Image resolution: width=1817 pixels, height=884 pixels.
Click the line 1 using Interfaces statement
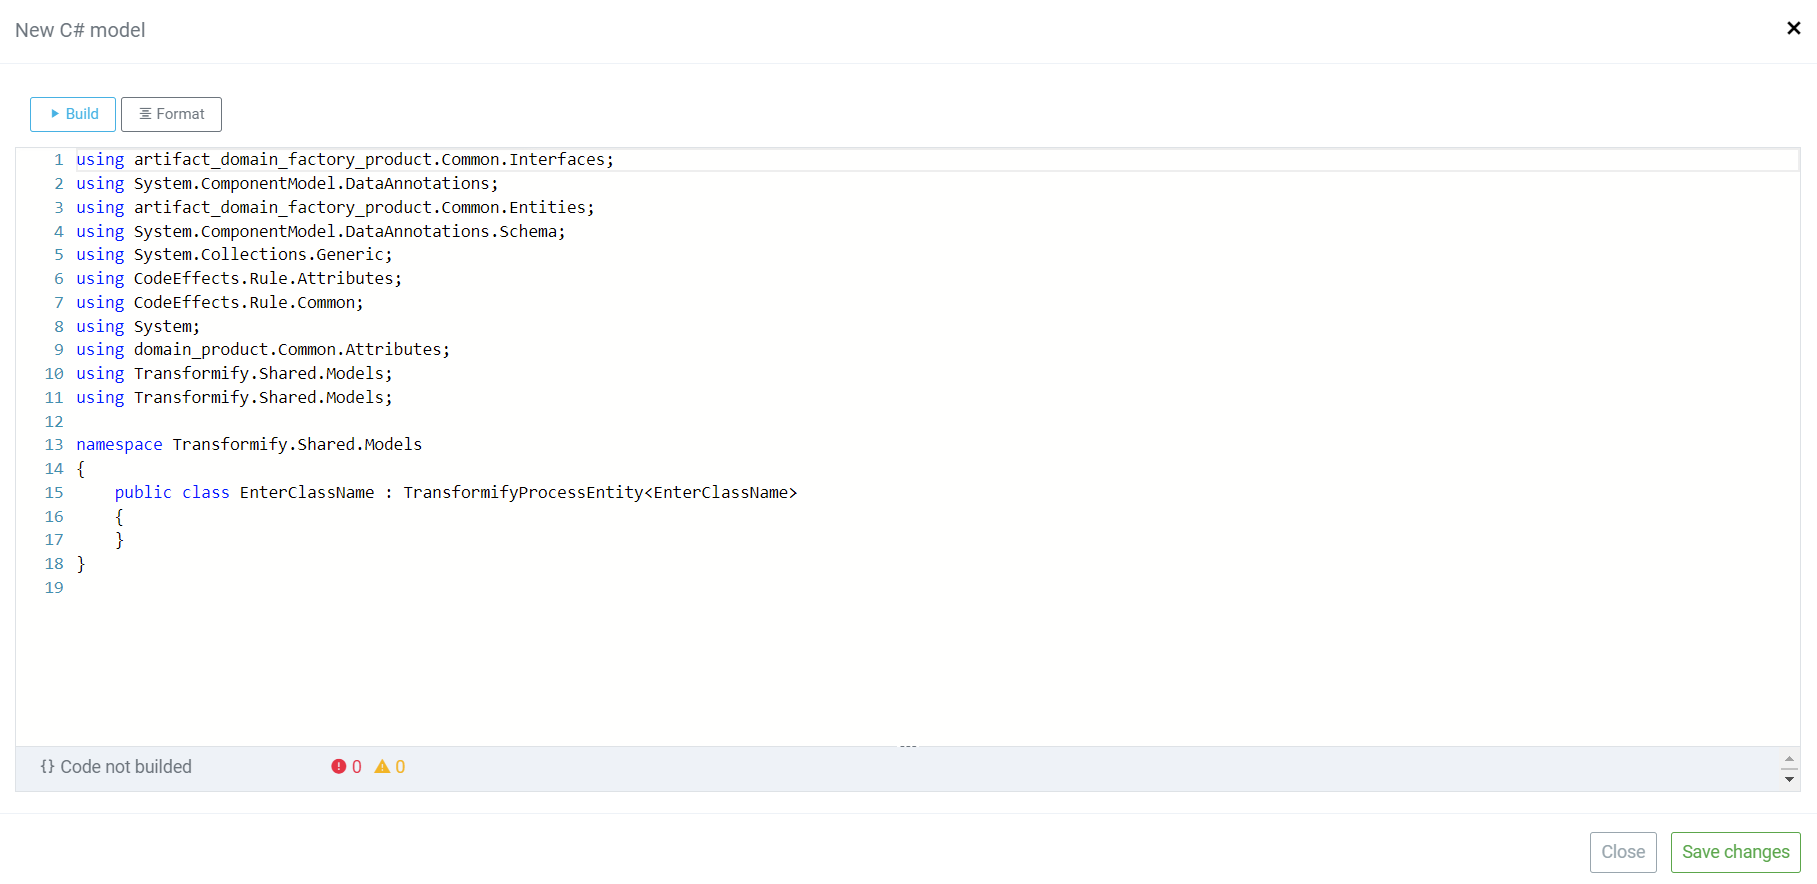[345, 160]
